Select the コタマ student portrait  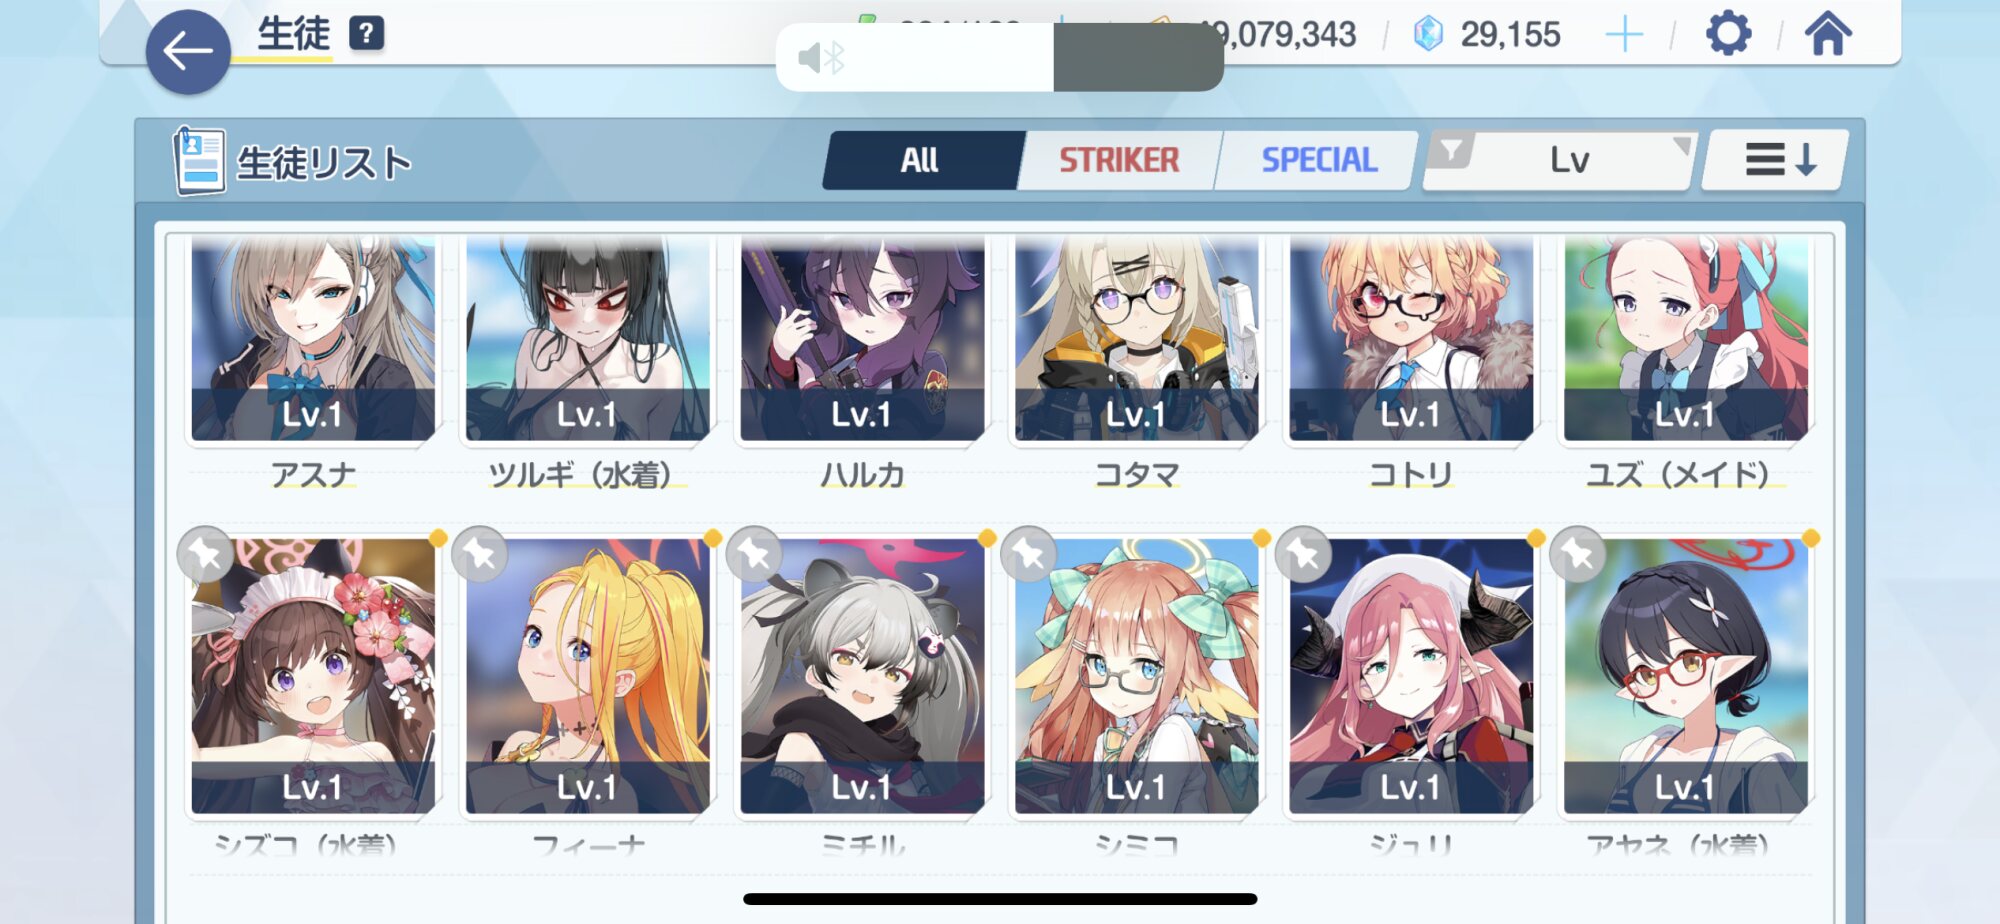(x=1136, y=338)
